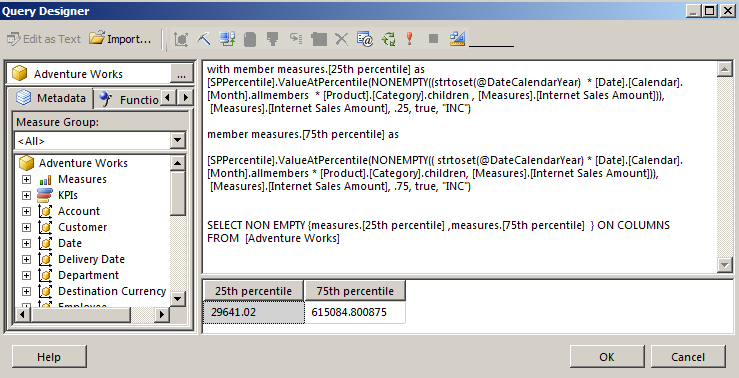Select the Destination Currency tree item
The width and height of the screenshot is (739, 378).
[x=112, y=291]
